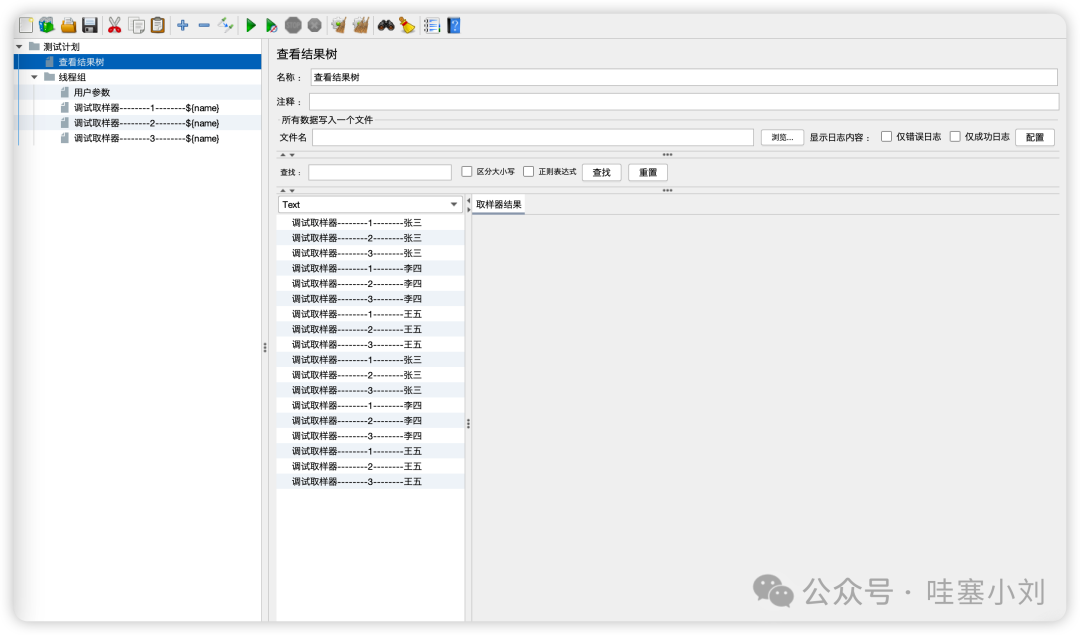
Task: Select the first 调试取样器--------3--------王五 result
Action: click(x=356, y=344)
